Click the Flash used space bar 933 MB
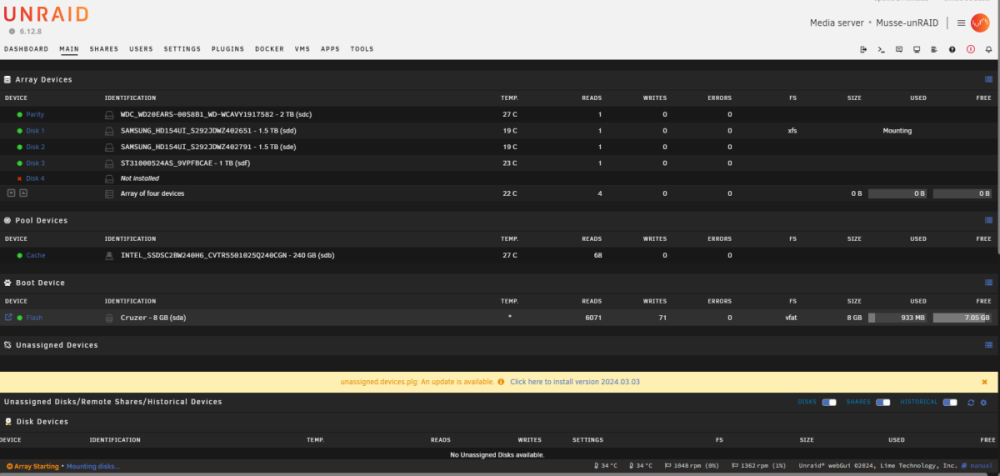 (898, 318)
